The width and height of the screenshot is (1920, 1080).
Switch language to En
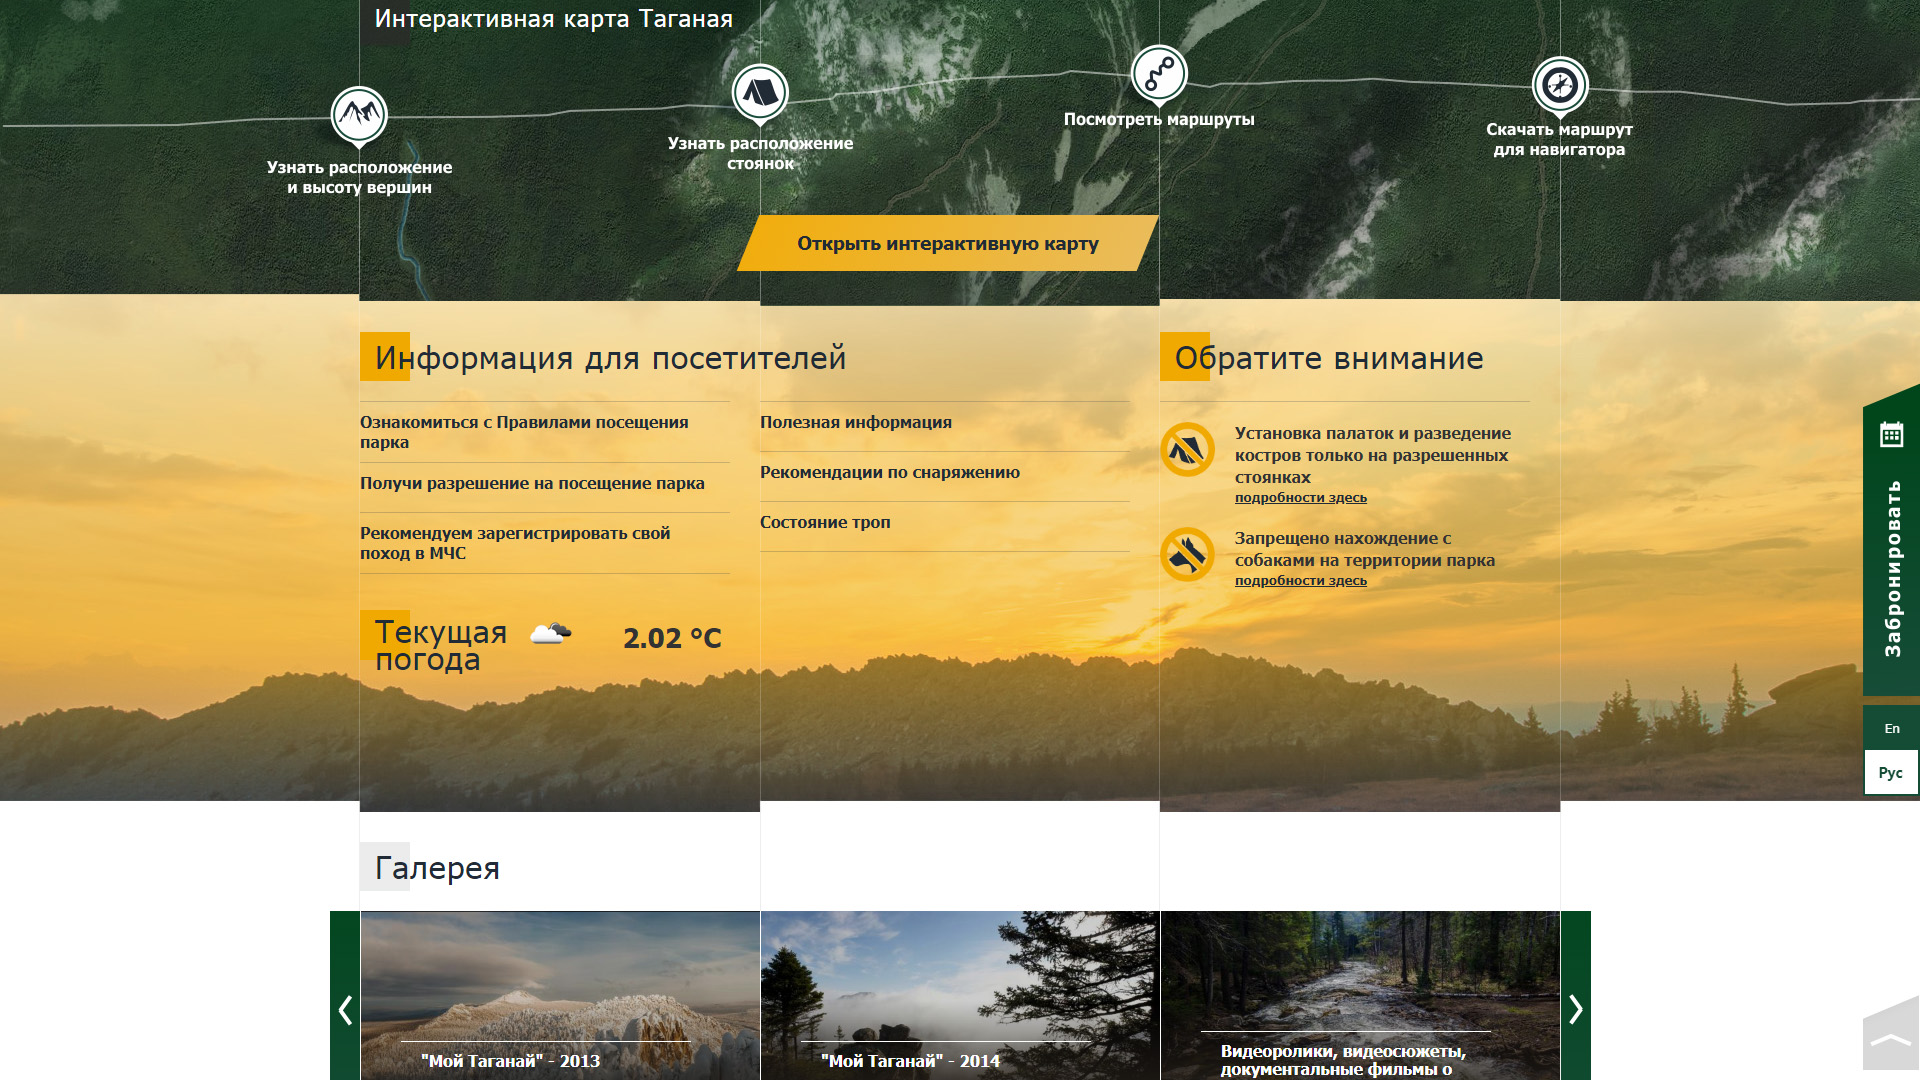click(x=1891, y=728)
